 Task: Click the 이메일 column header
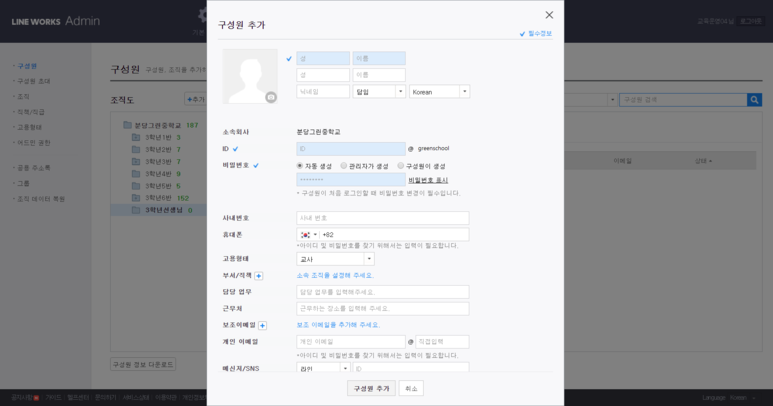(x=622, y=161)
